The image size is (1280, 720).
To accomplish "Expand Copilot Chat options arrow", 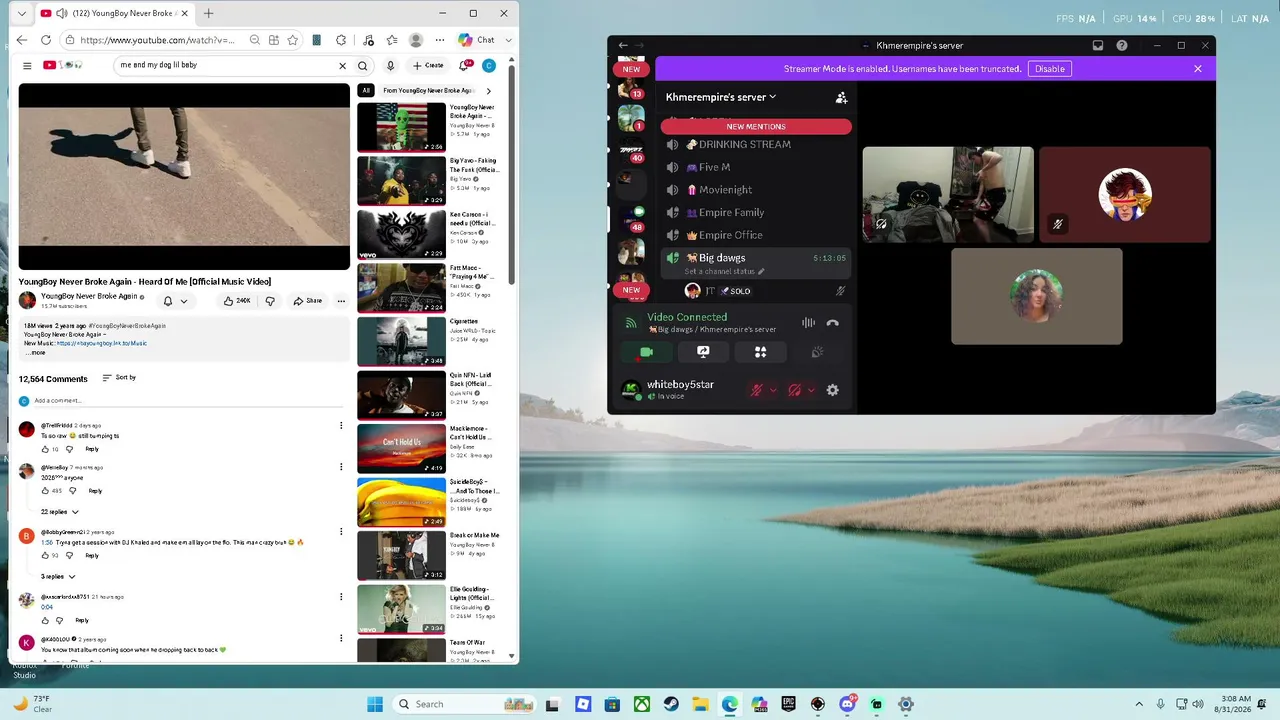I will click(x=508, y=40).
